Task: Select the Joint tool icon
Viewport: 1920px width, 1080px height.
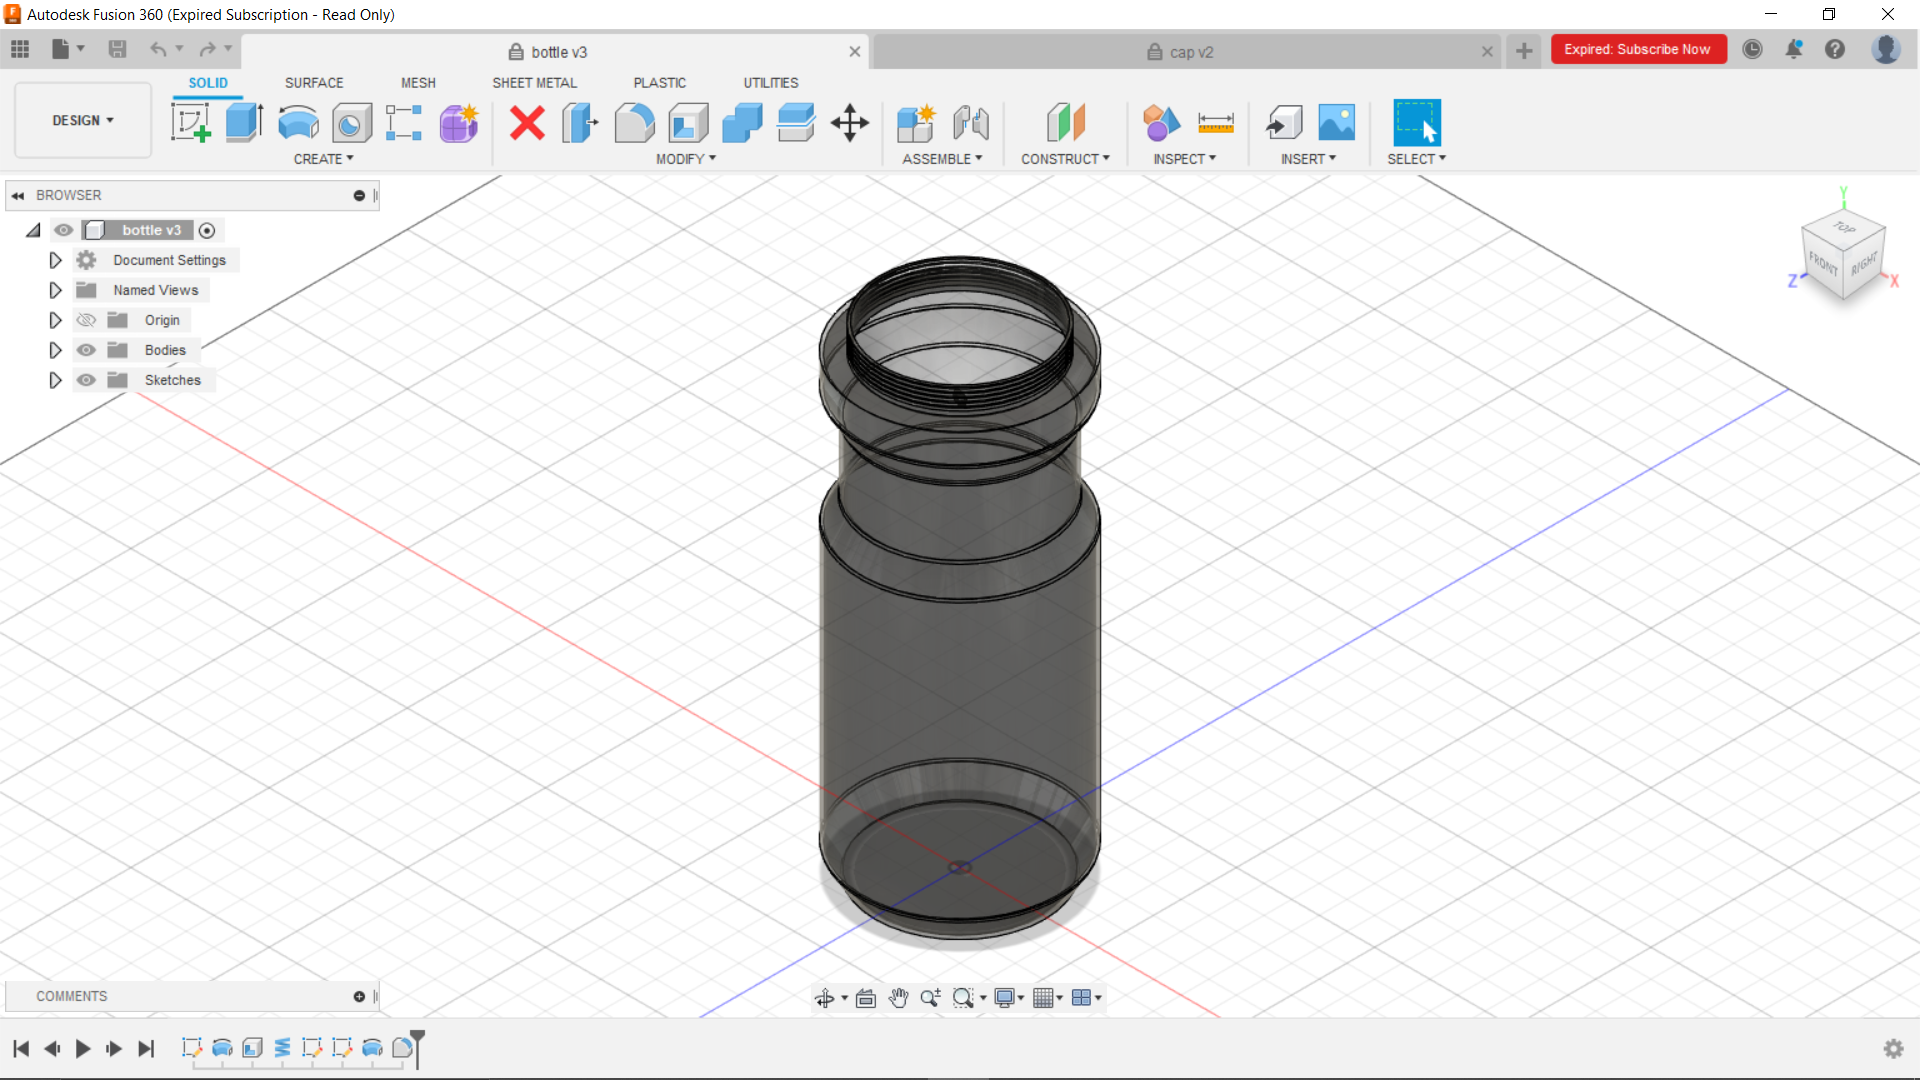Action: tap(970, 123)
